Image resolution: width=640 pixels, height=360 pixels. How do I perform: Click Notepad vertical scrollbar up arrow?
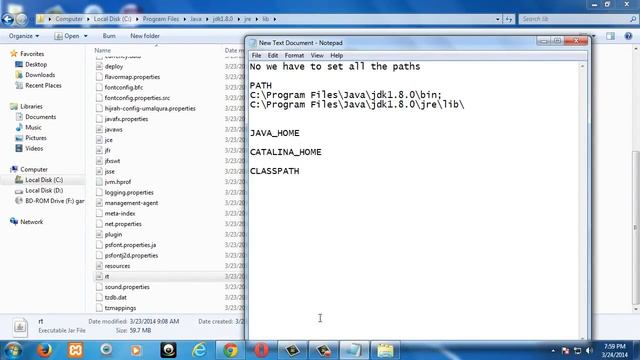582,66
